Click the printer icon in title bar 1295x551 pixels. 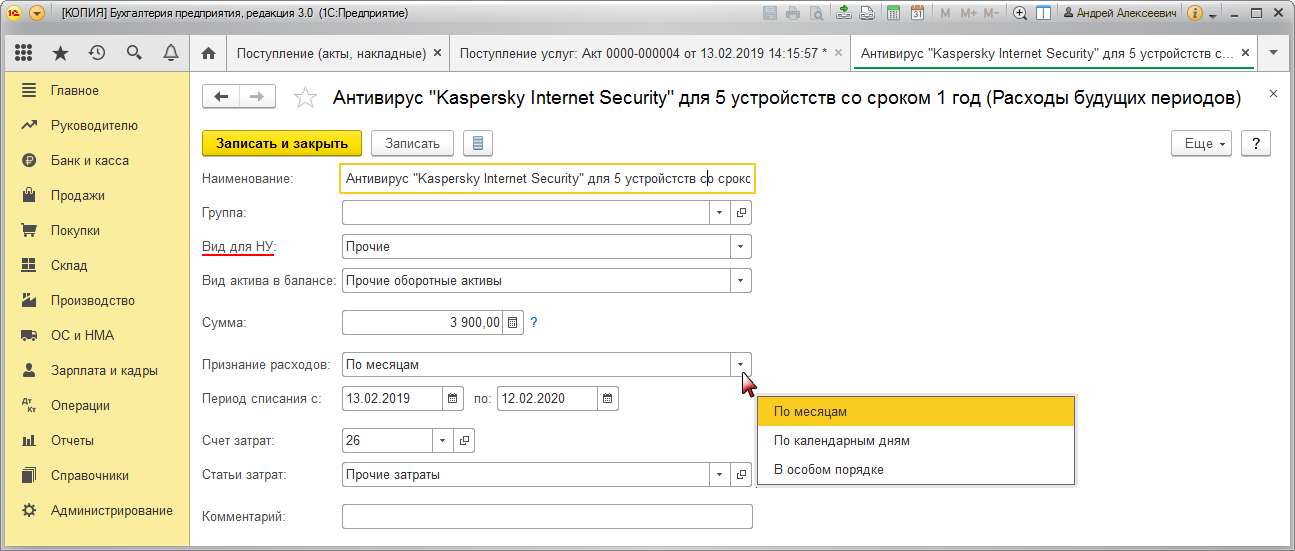(793, 13)
